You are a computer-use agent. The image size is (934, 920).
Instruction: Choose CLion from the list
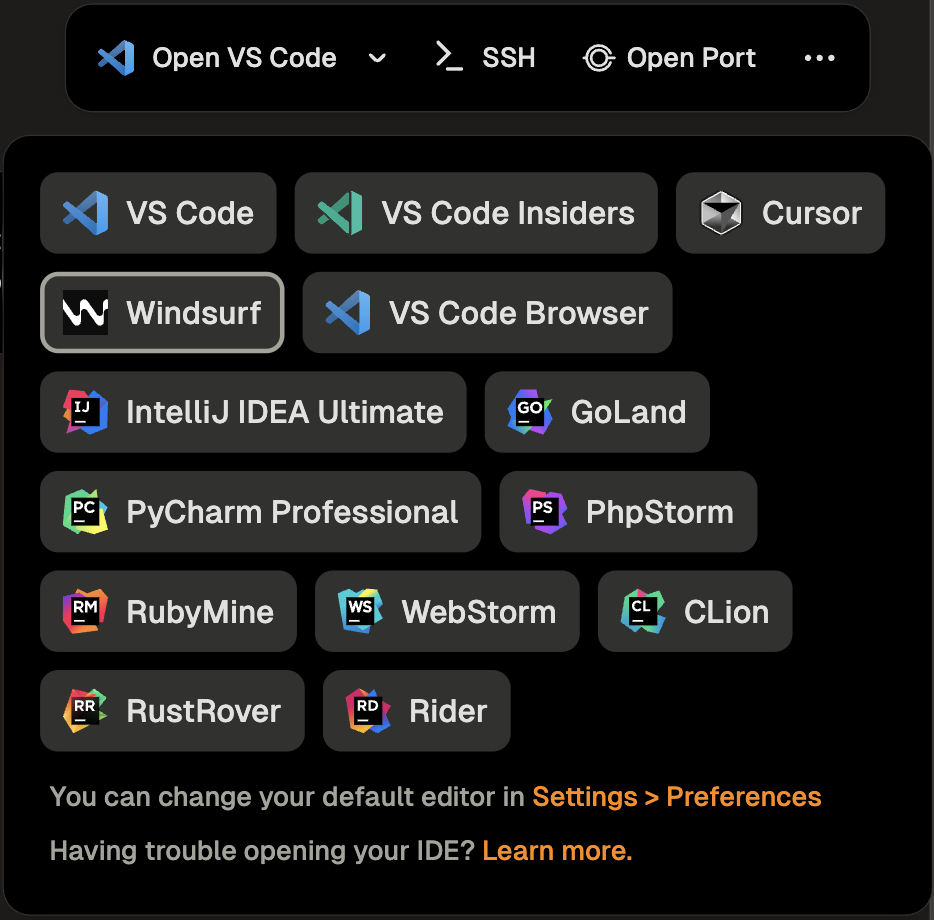[695, 611]
